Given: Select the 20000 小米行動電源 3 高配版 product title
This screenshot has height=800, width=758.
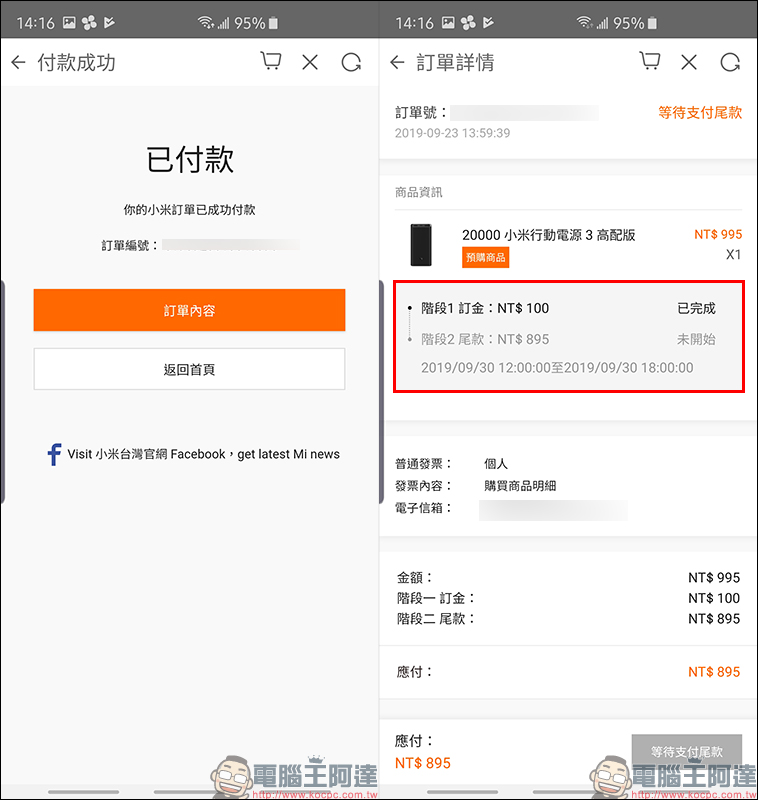Looking at the screenshot, I should pyautogui.click(x=548, y=235).
